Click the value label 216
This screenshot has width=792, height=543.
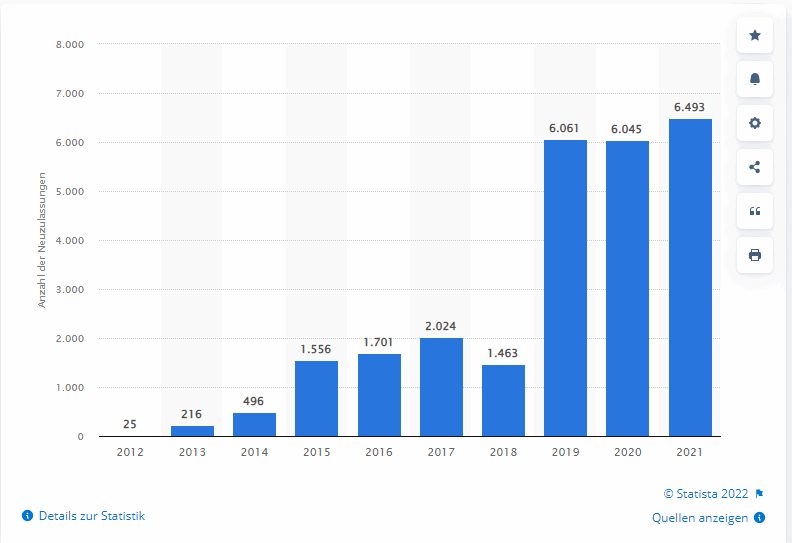[191, 414]
